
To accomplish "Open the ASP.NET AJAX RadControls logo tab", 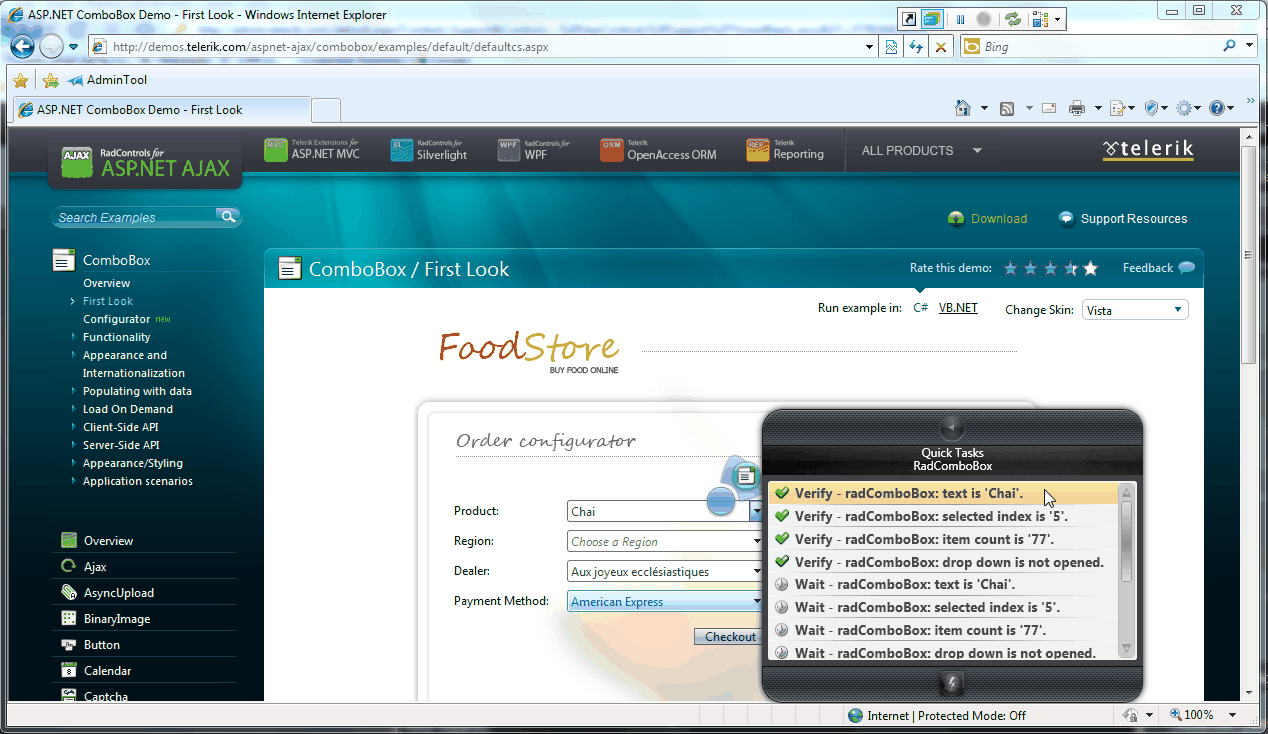I will [x=146, y=161].
